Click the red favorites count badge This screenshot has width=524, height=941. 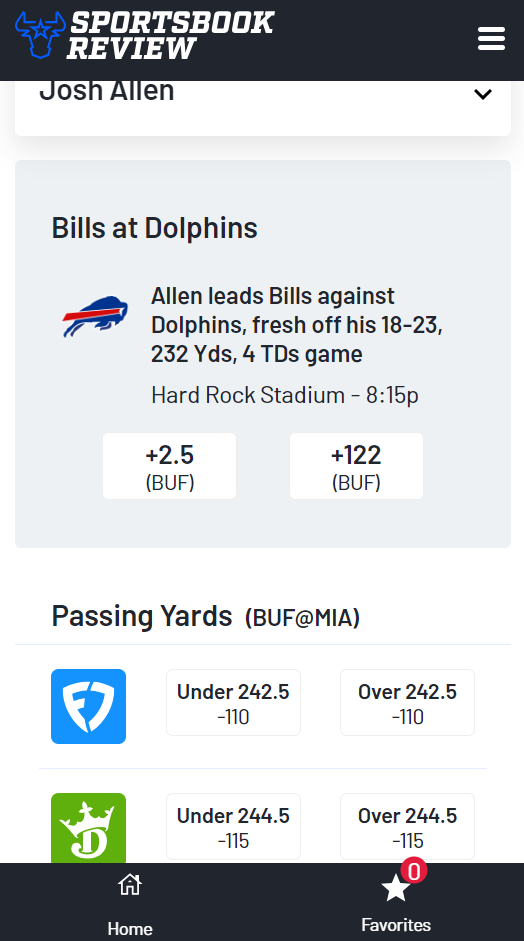(x=414, y=870)
